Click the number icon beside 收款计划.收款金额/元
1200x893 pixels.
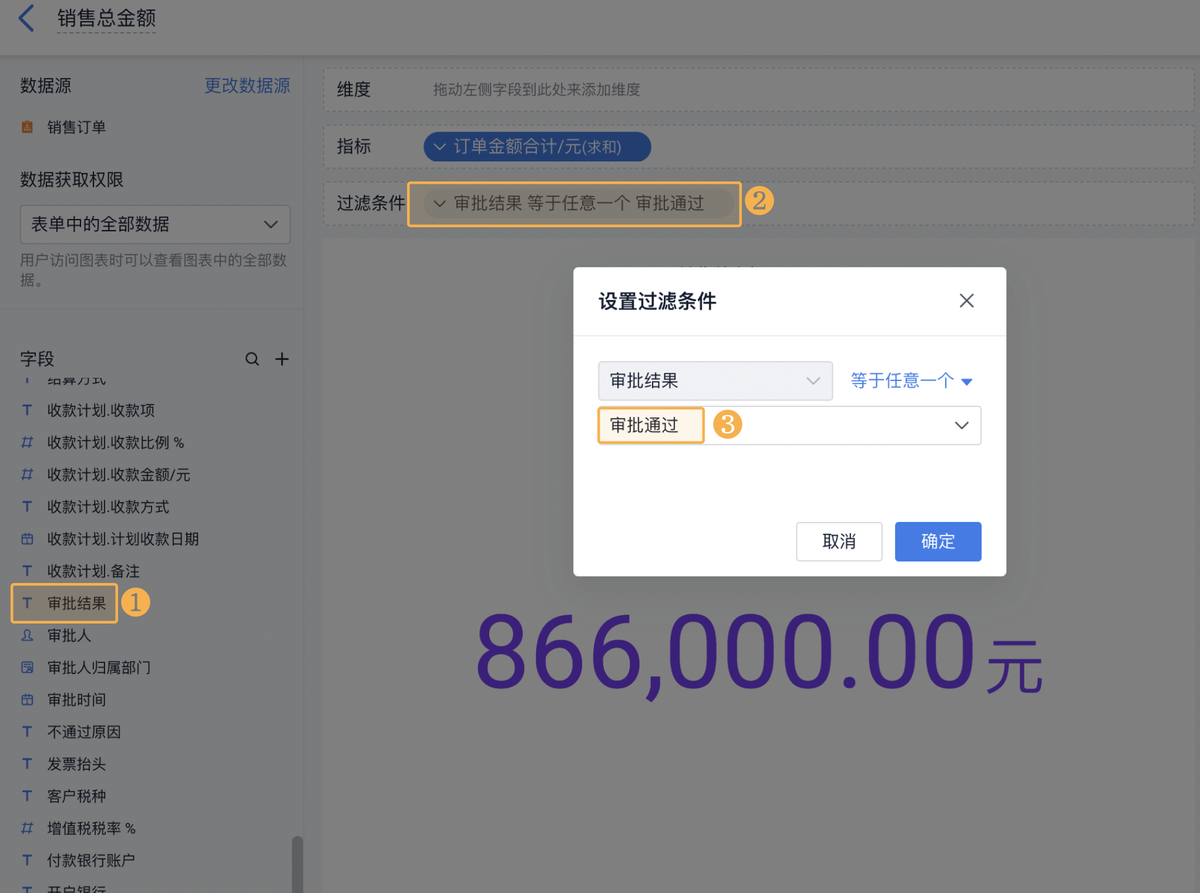pos(27,475)
